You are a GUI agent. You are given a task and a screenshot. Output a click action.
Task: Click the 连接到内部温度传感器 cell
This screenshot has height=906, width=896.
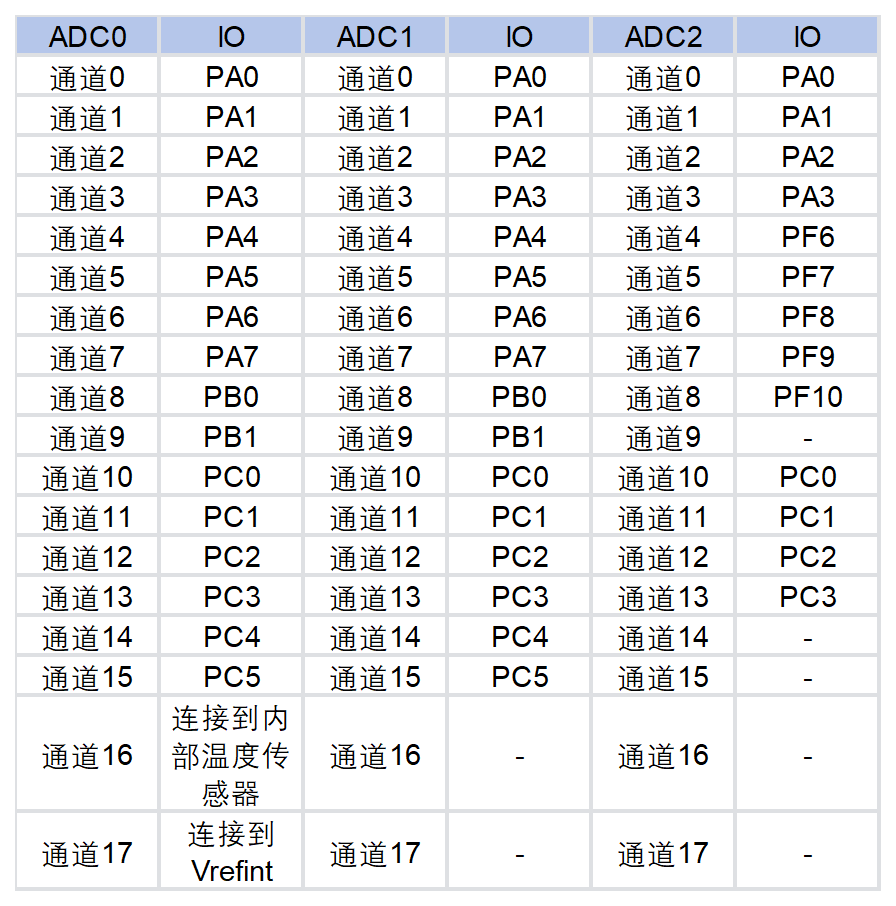231,754
